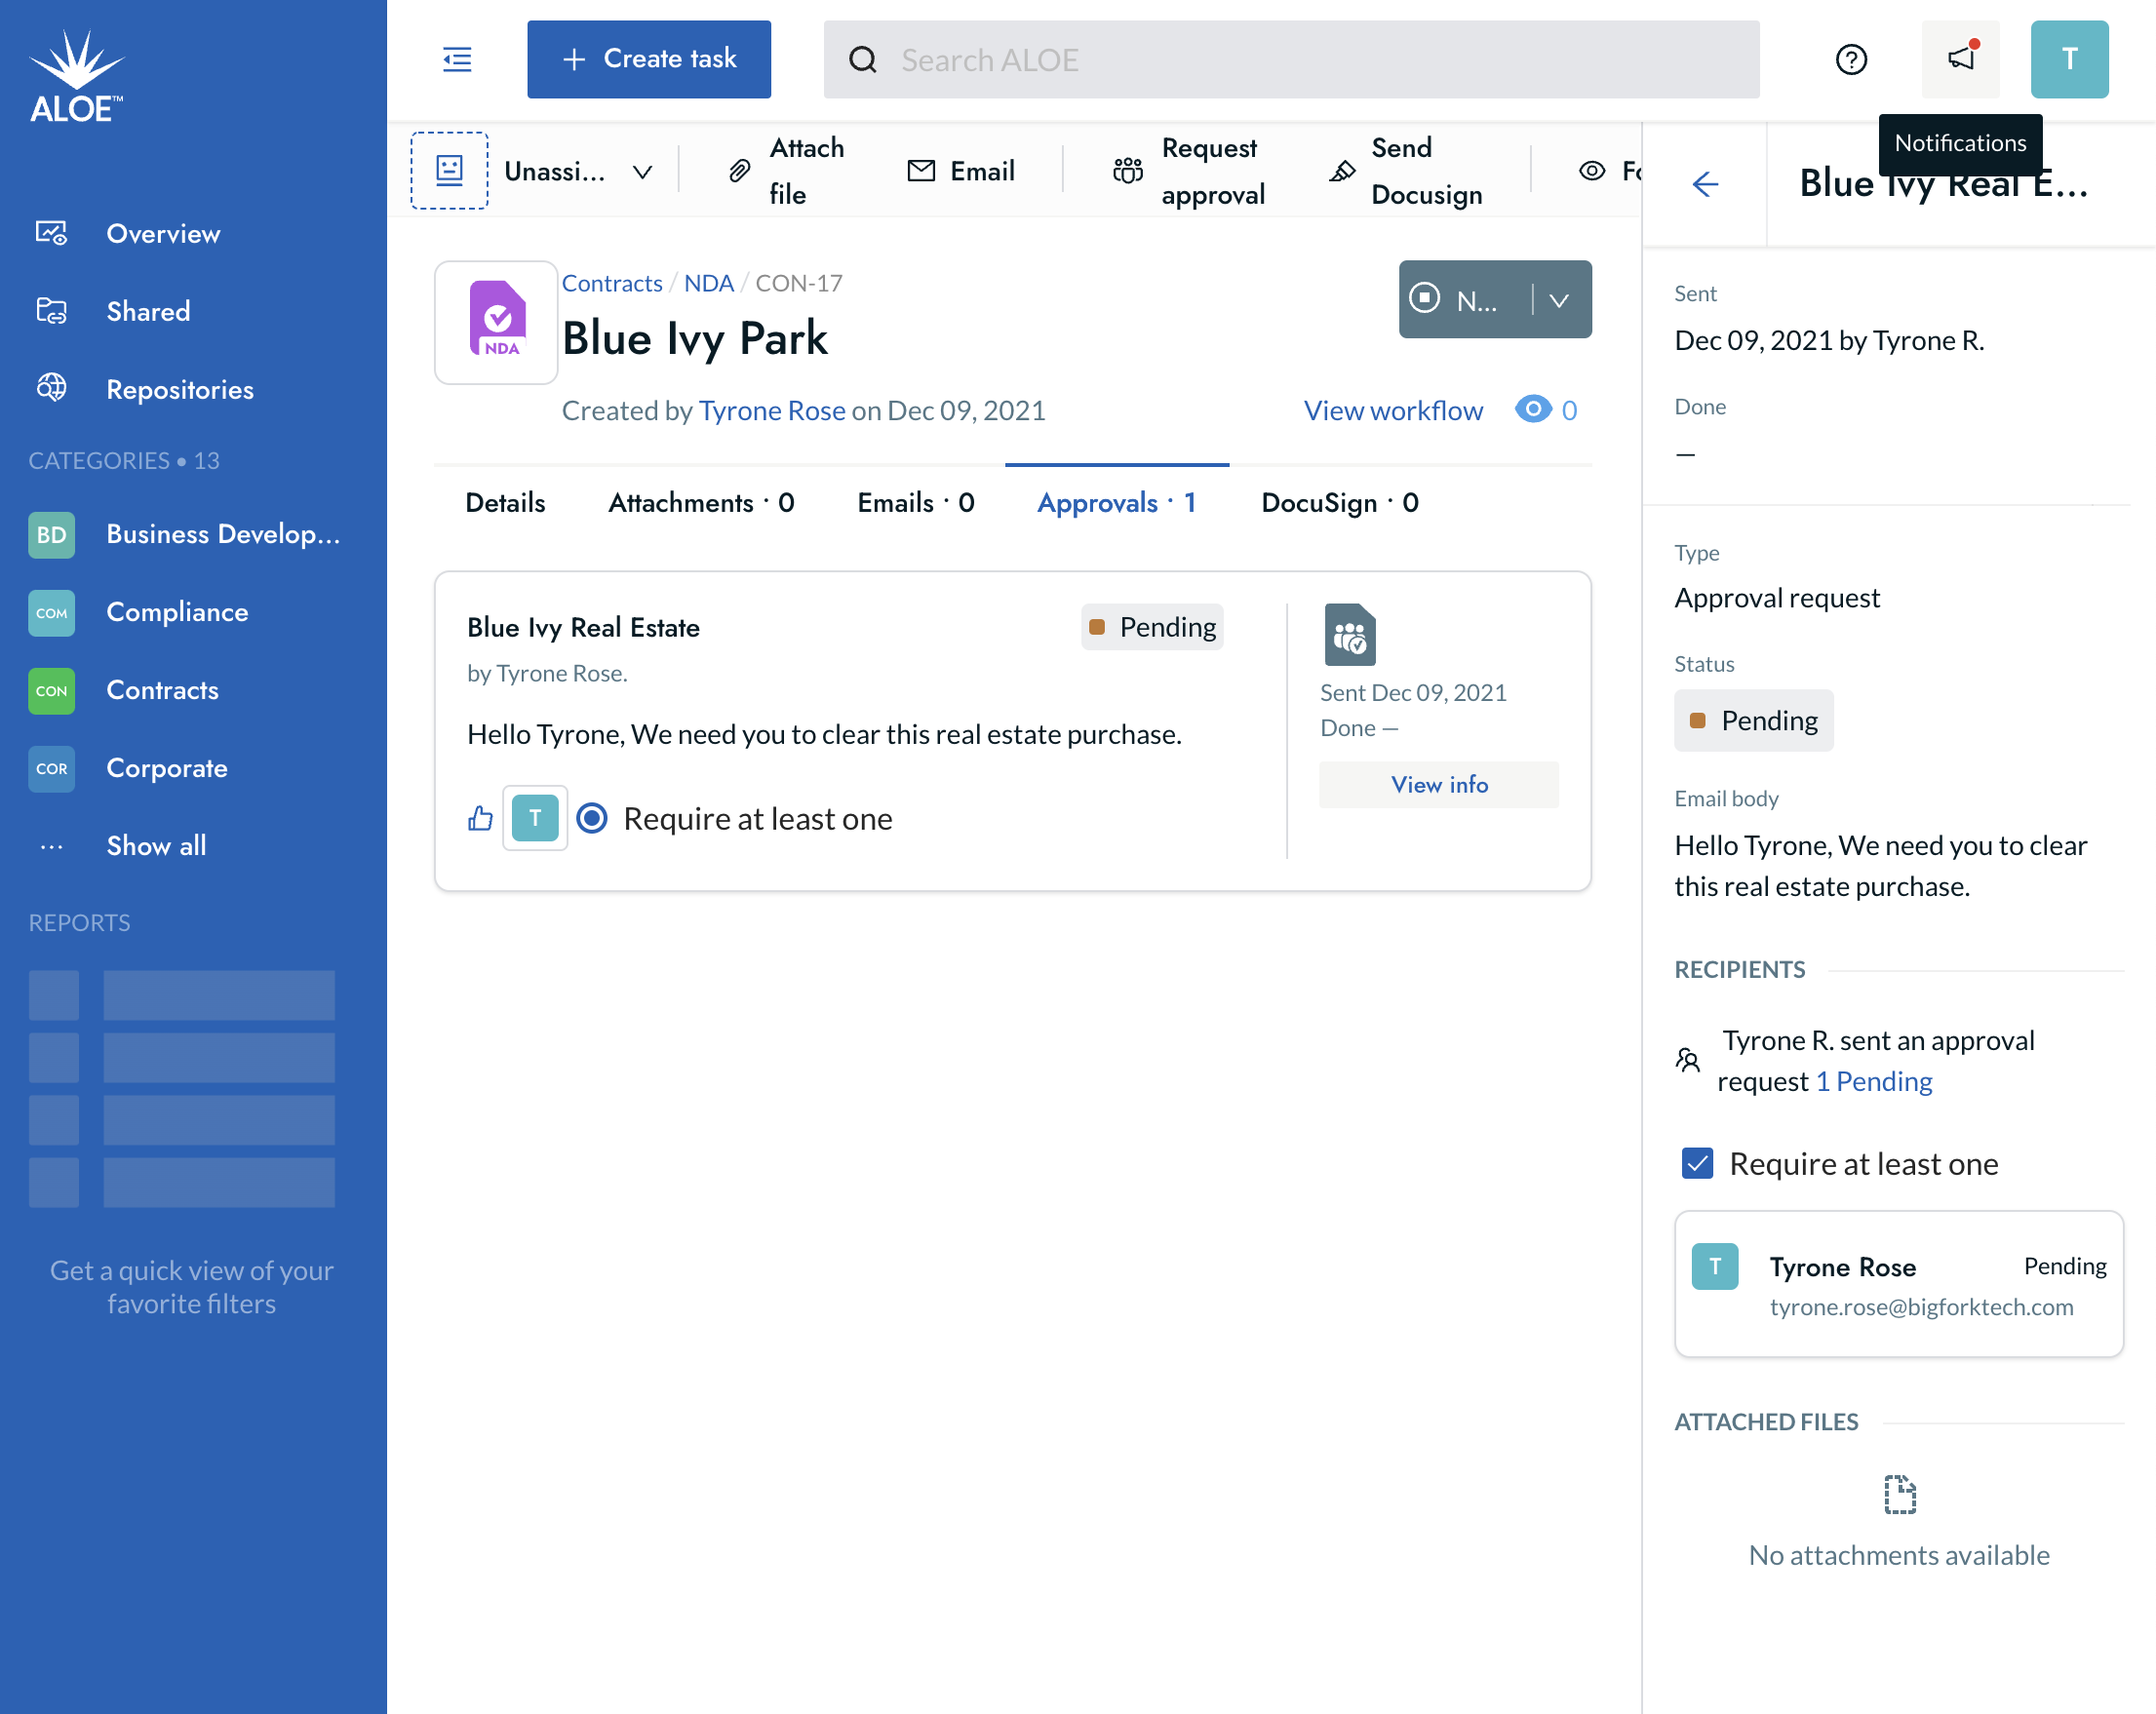Click the unassigned assignee avatar icon
The width and height of the screenshot is (2156, 1714).
pyautogui.click(x=449, y=171)
